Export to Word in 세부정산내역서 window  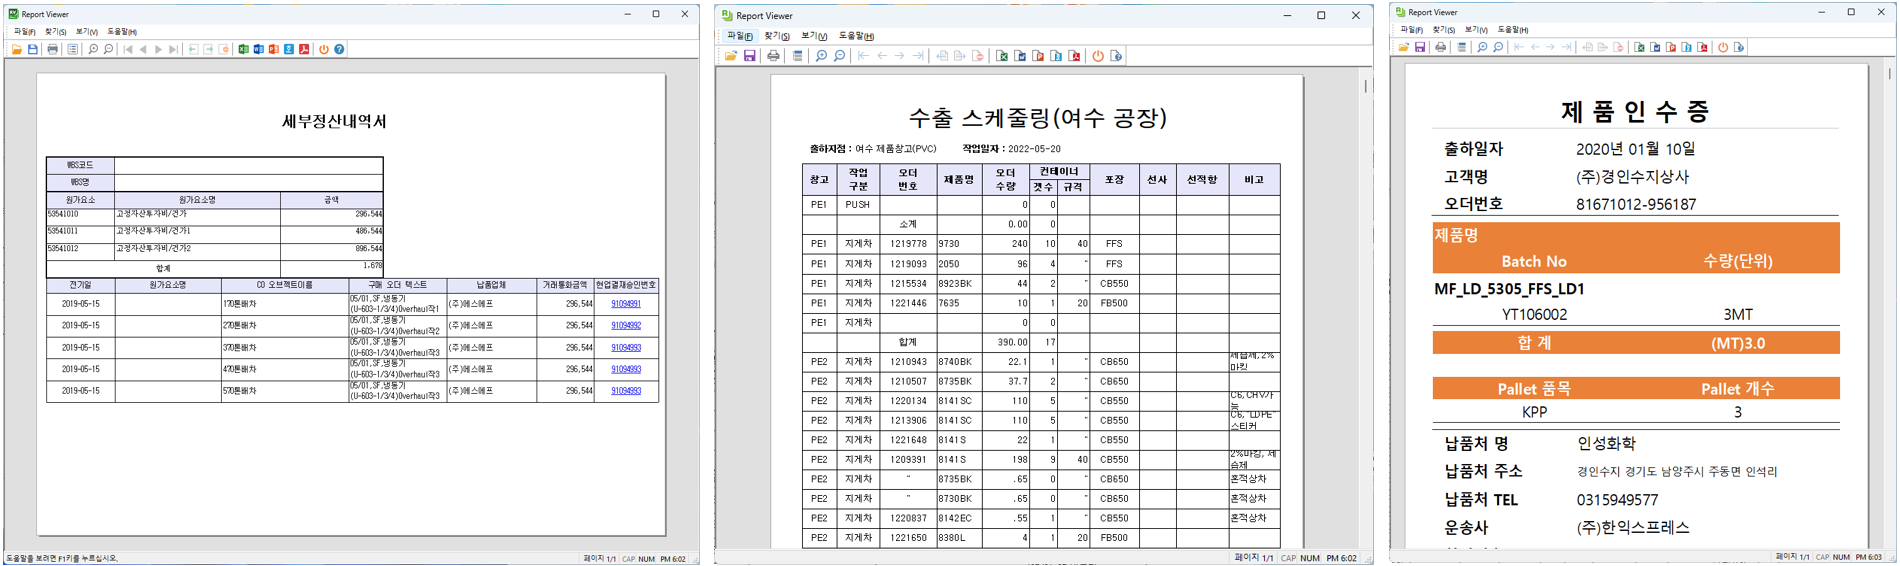(x=258, y=49)
